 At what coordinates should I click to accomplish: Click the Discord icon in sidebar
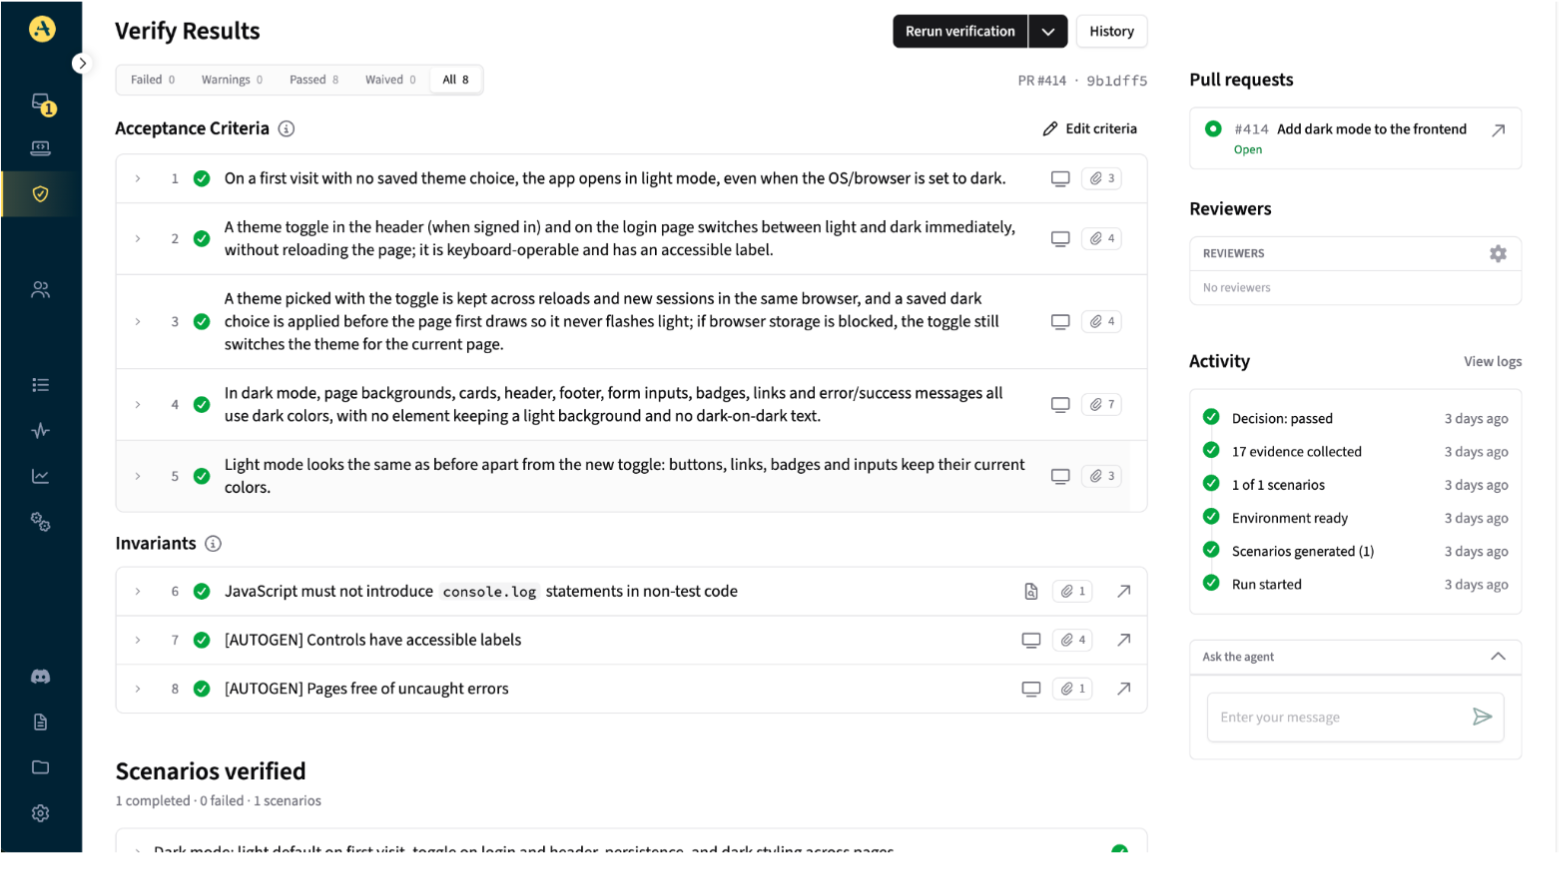[41, 677]
